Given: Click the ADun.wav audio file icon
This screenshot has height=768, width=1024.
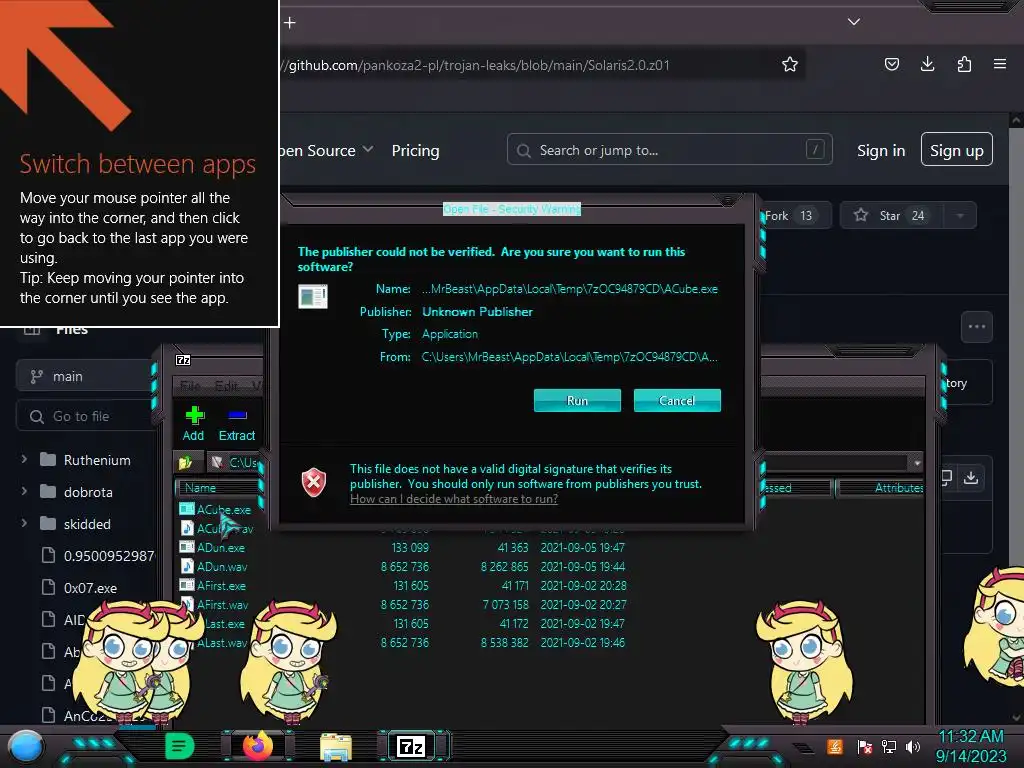Looking at the screenshot, I should 187,566.
